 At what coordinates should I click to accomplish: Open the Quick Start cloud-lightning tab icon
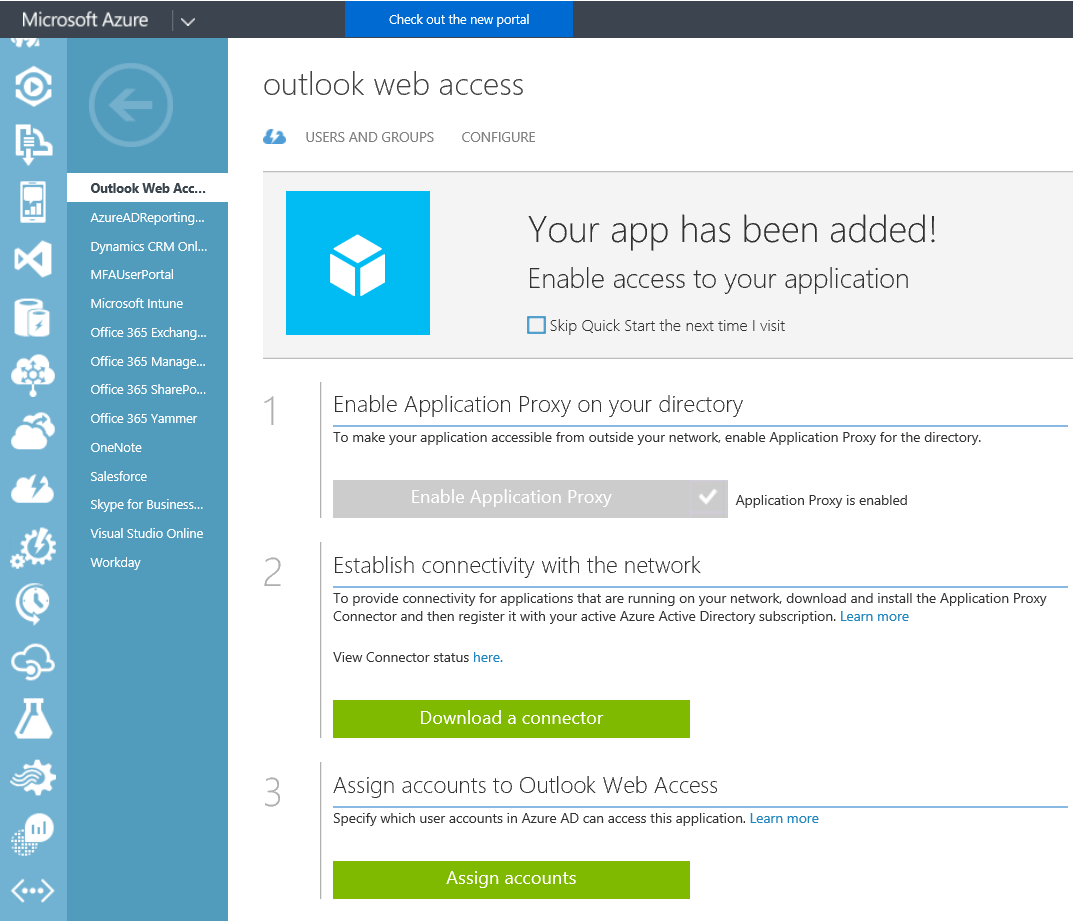click(274, 137)
